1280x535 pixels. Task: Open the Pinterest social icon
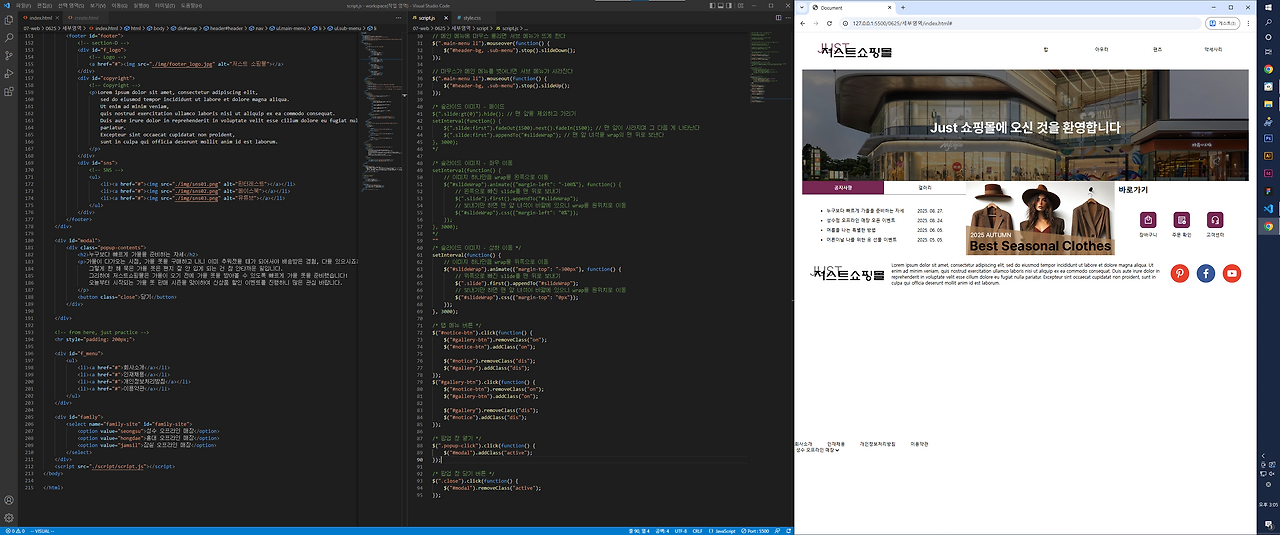[1180, 273]
